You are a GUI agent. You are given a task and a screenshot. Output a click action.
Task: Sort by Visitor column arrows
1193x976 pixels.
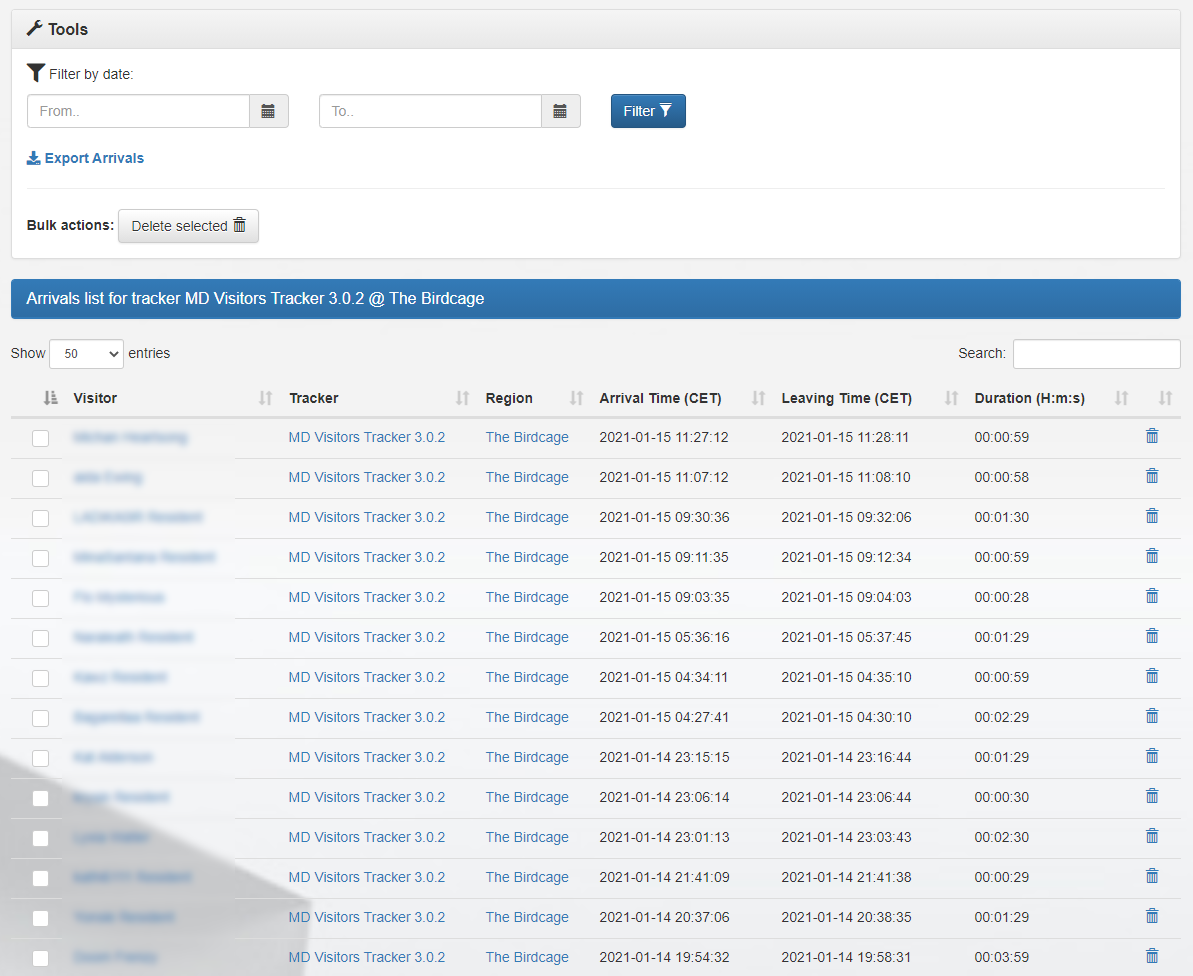pos(265,398)
